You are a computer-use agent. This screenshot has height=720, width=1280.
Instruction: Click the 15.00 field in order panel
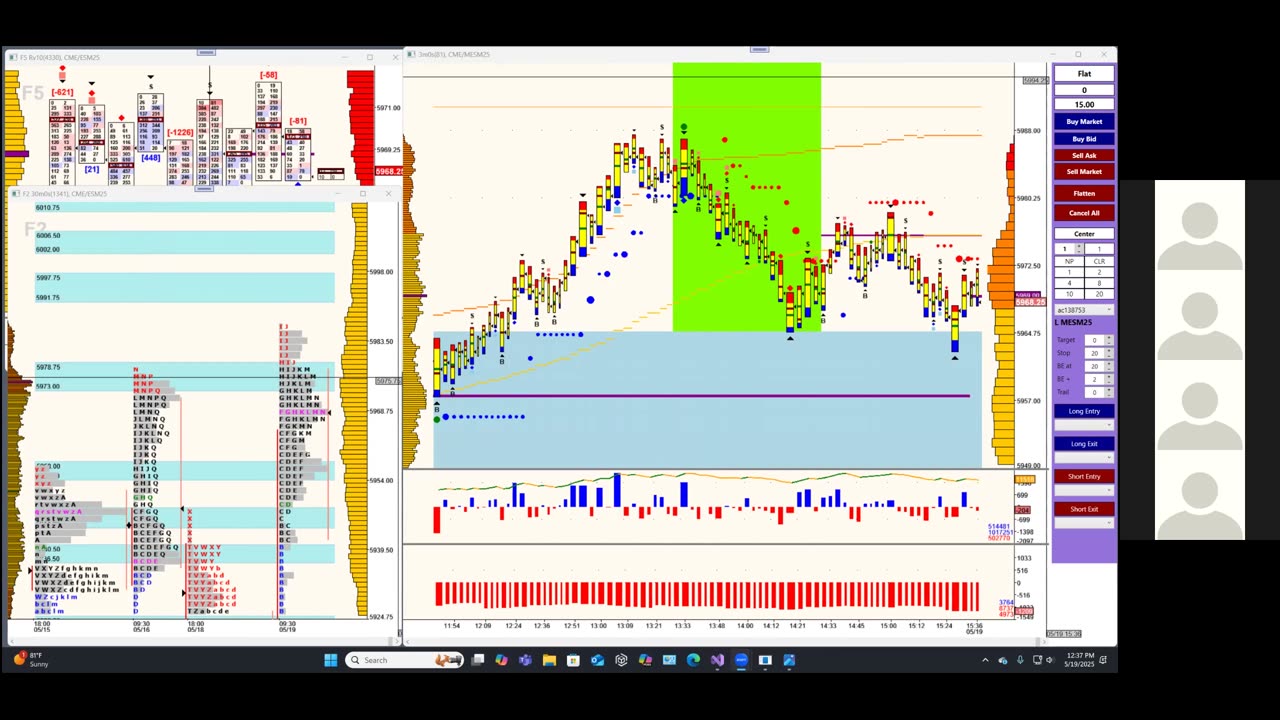(1084, 104)
